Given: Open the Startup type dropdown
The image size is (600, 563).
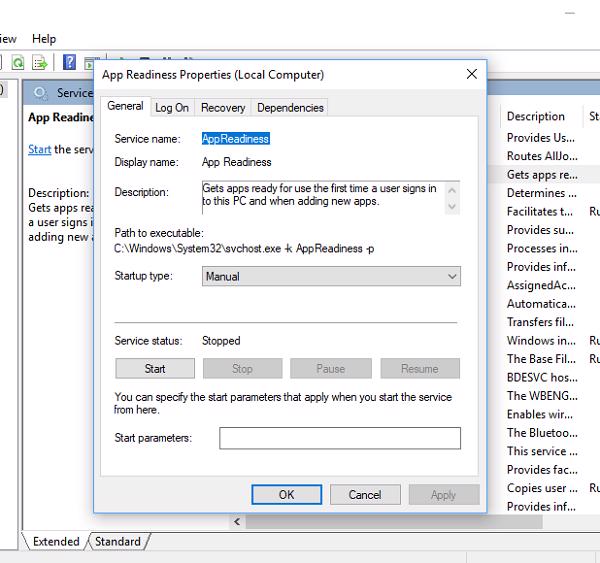Looking at the screenshot, I should coord(330,276).
